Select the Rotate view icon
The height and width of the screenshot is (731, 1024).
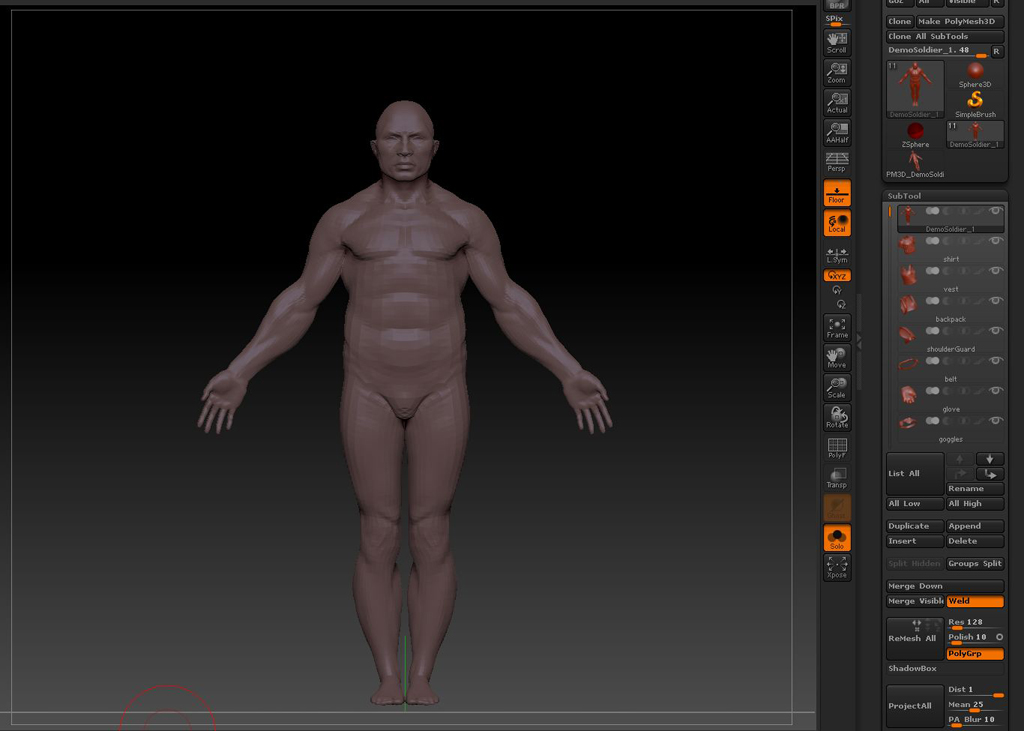(837, 417)
